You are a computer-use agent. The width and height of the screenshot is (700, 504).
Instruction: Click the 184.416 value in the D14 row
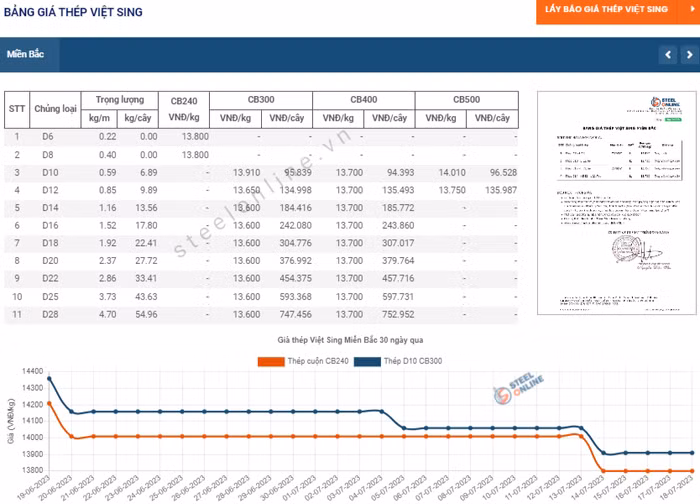(x=296, y=208)
